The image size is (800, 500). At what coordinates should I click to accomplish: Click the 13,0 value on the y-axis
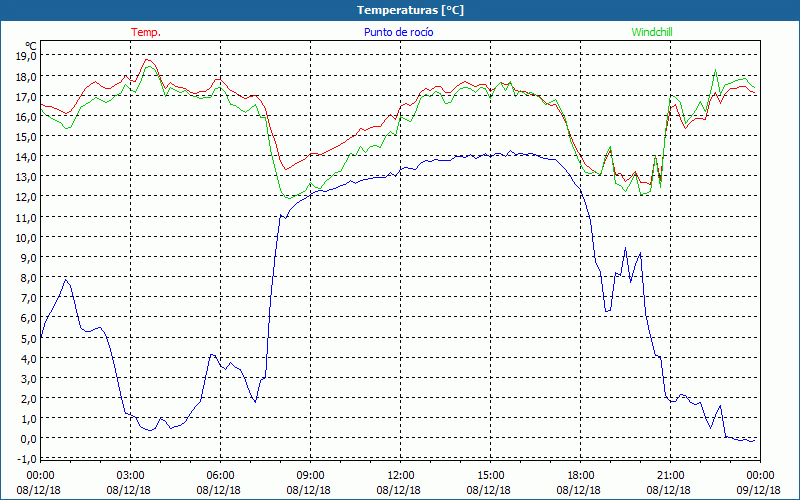(x=27, y=177)
